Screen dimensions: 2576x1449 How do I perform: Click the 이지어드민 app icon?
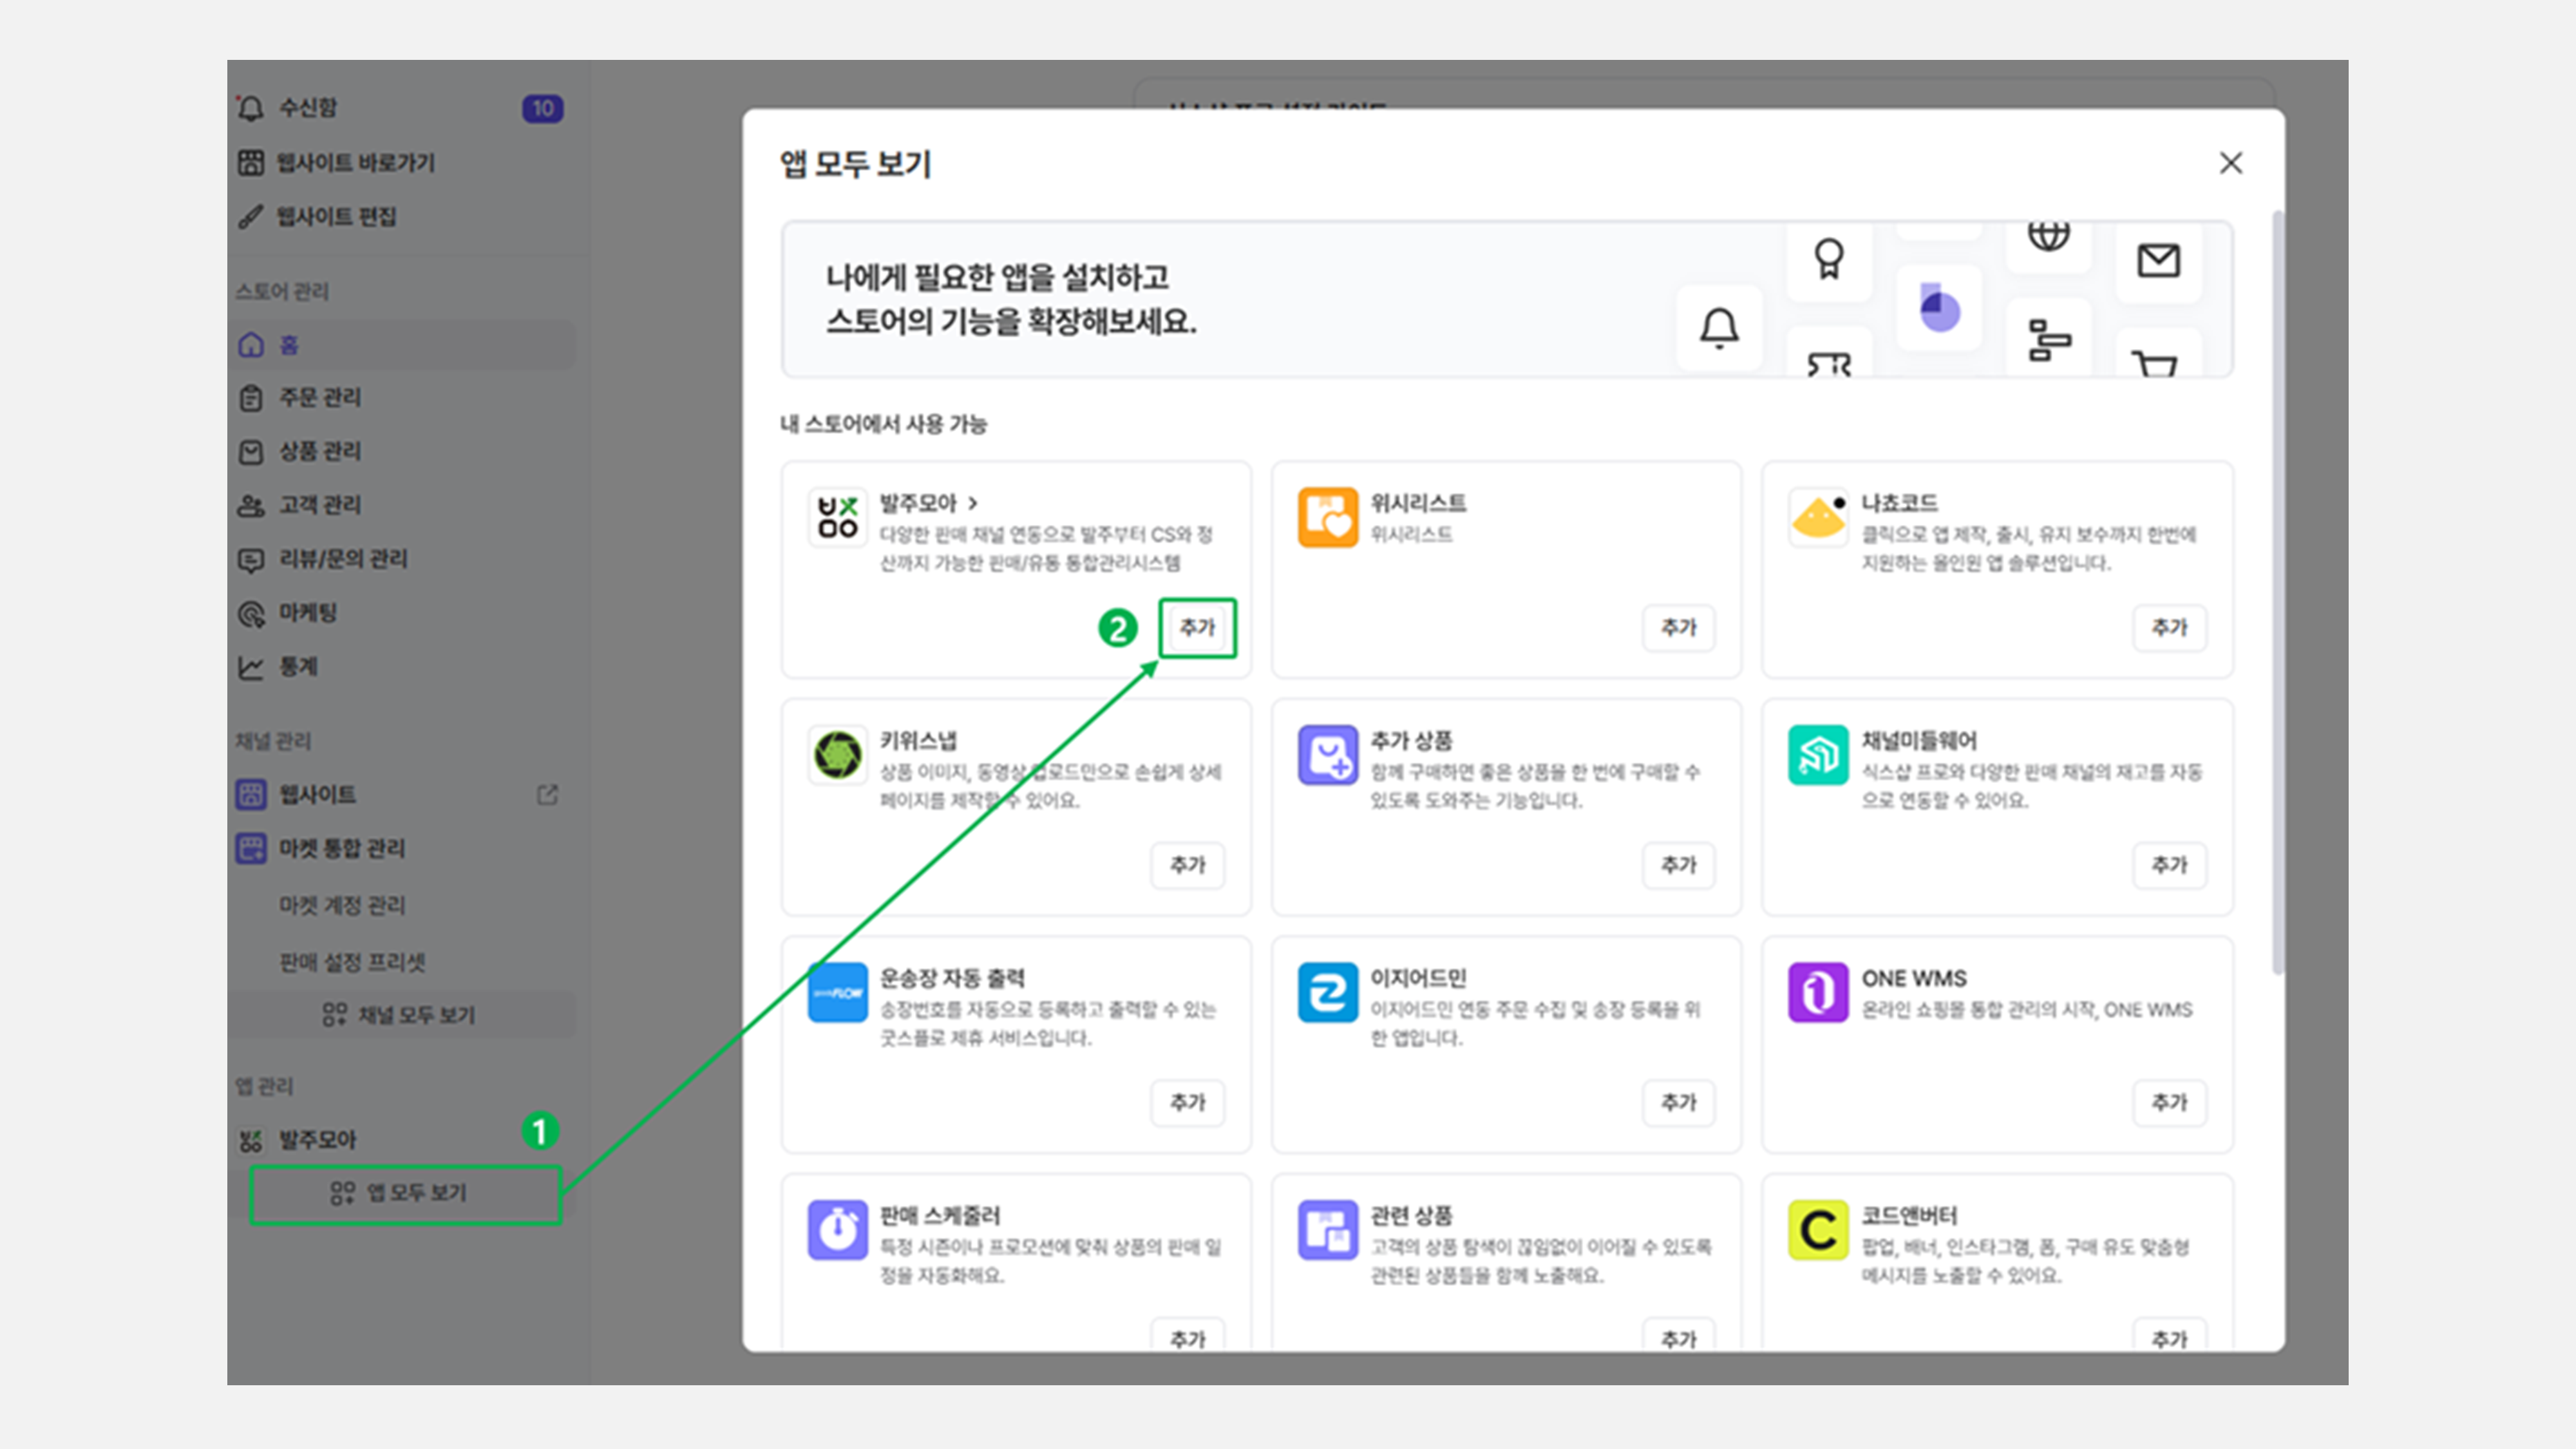[1327, 992]
